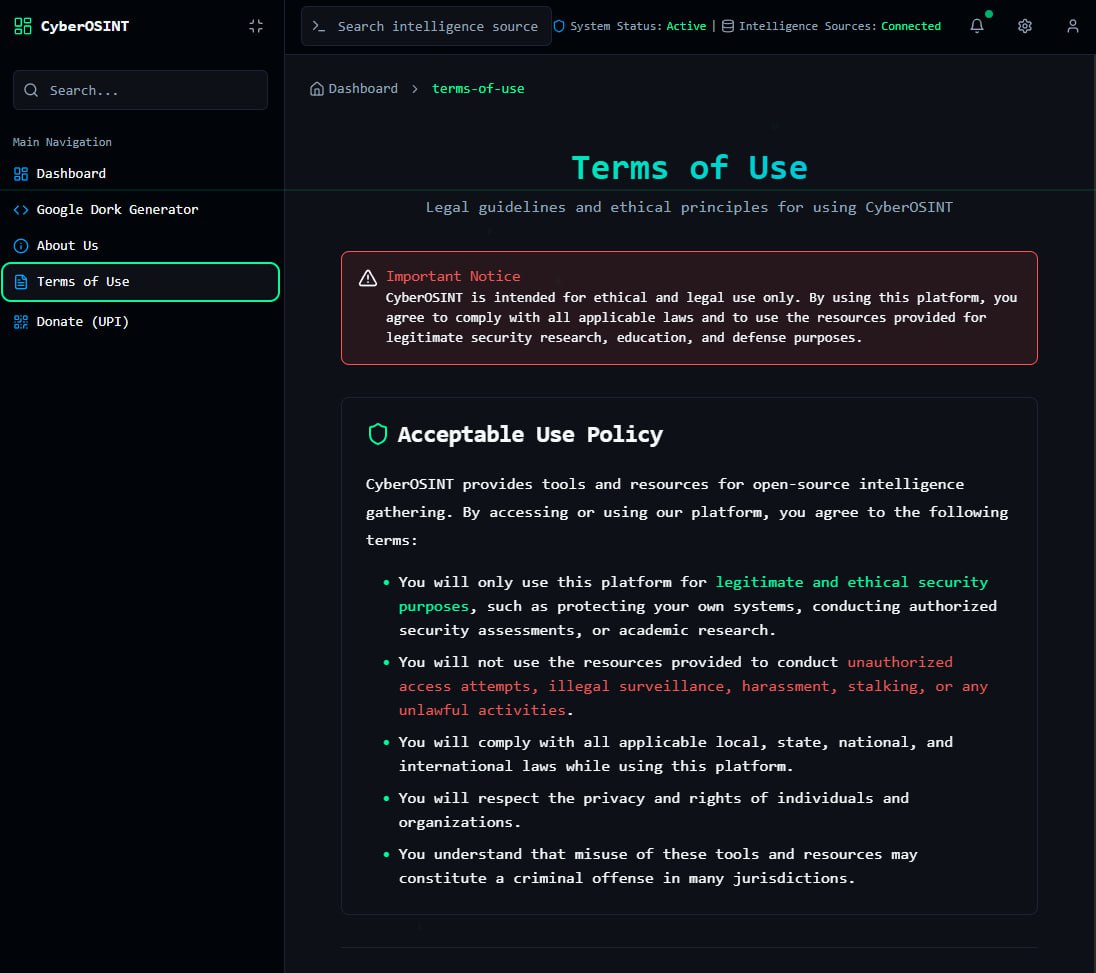
Task: Click the Intelligence Sources database icon
Action: 728,26
